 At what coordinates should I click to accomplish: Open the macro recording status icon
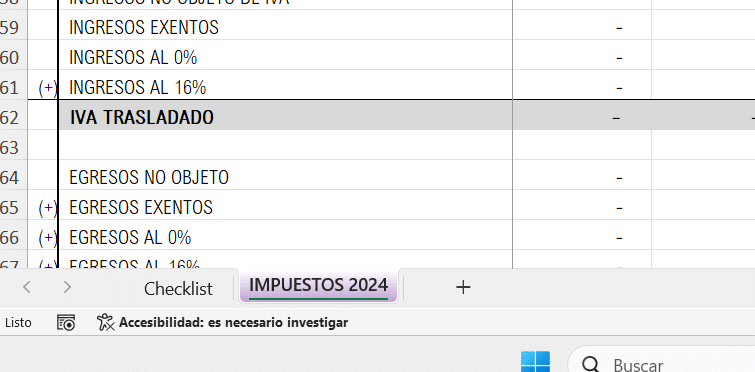pos(66,322)
